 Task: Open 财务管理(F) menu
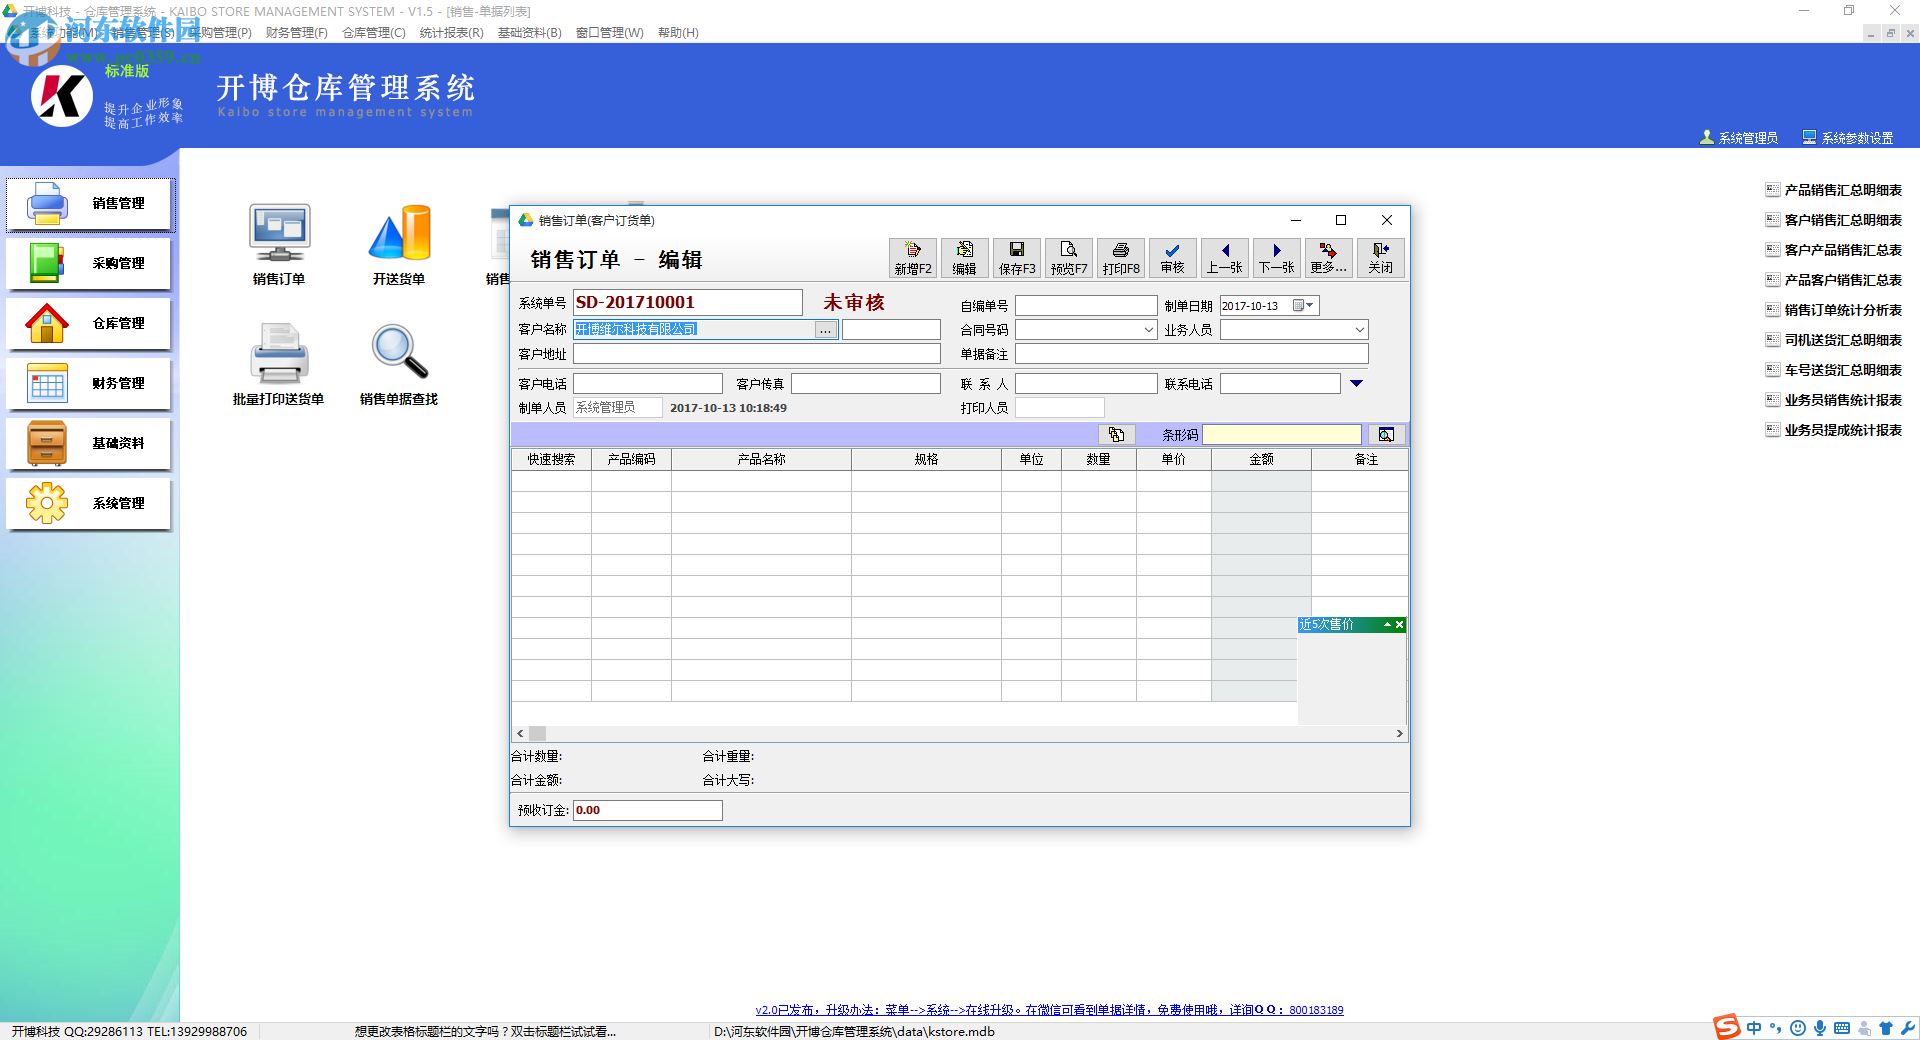pos(297,33)
